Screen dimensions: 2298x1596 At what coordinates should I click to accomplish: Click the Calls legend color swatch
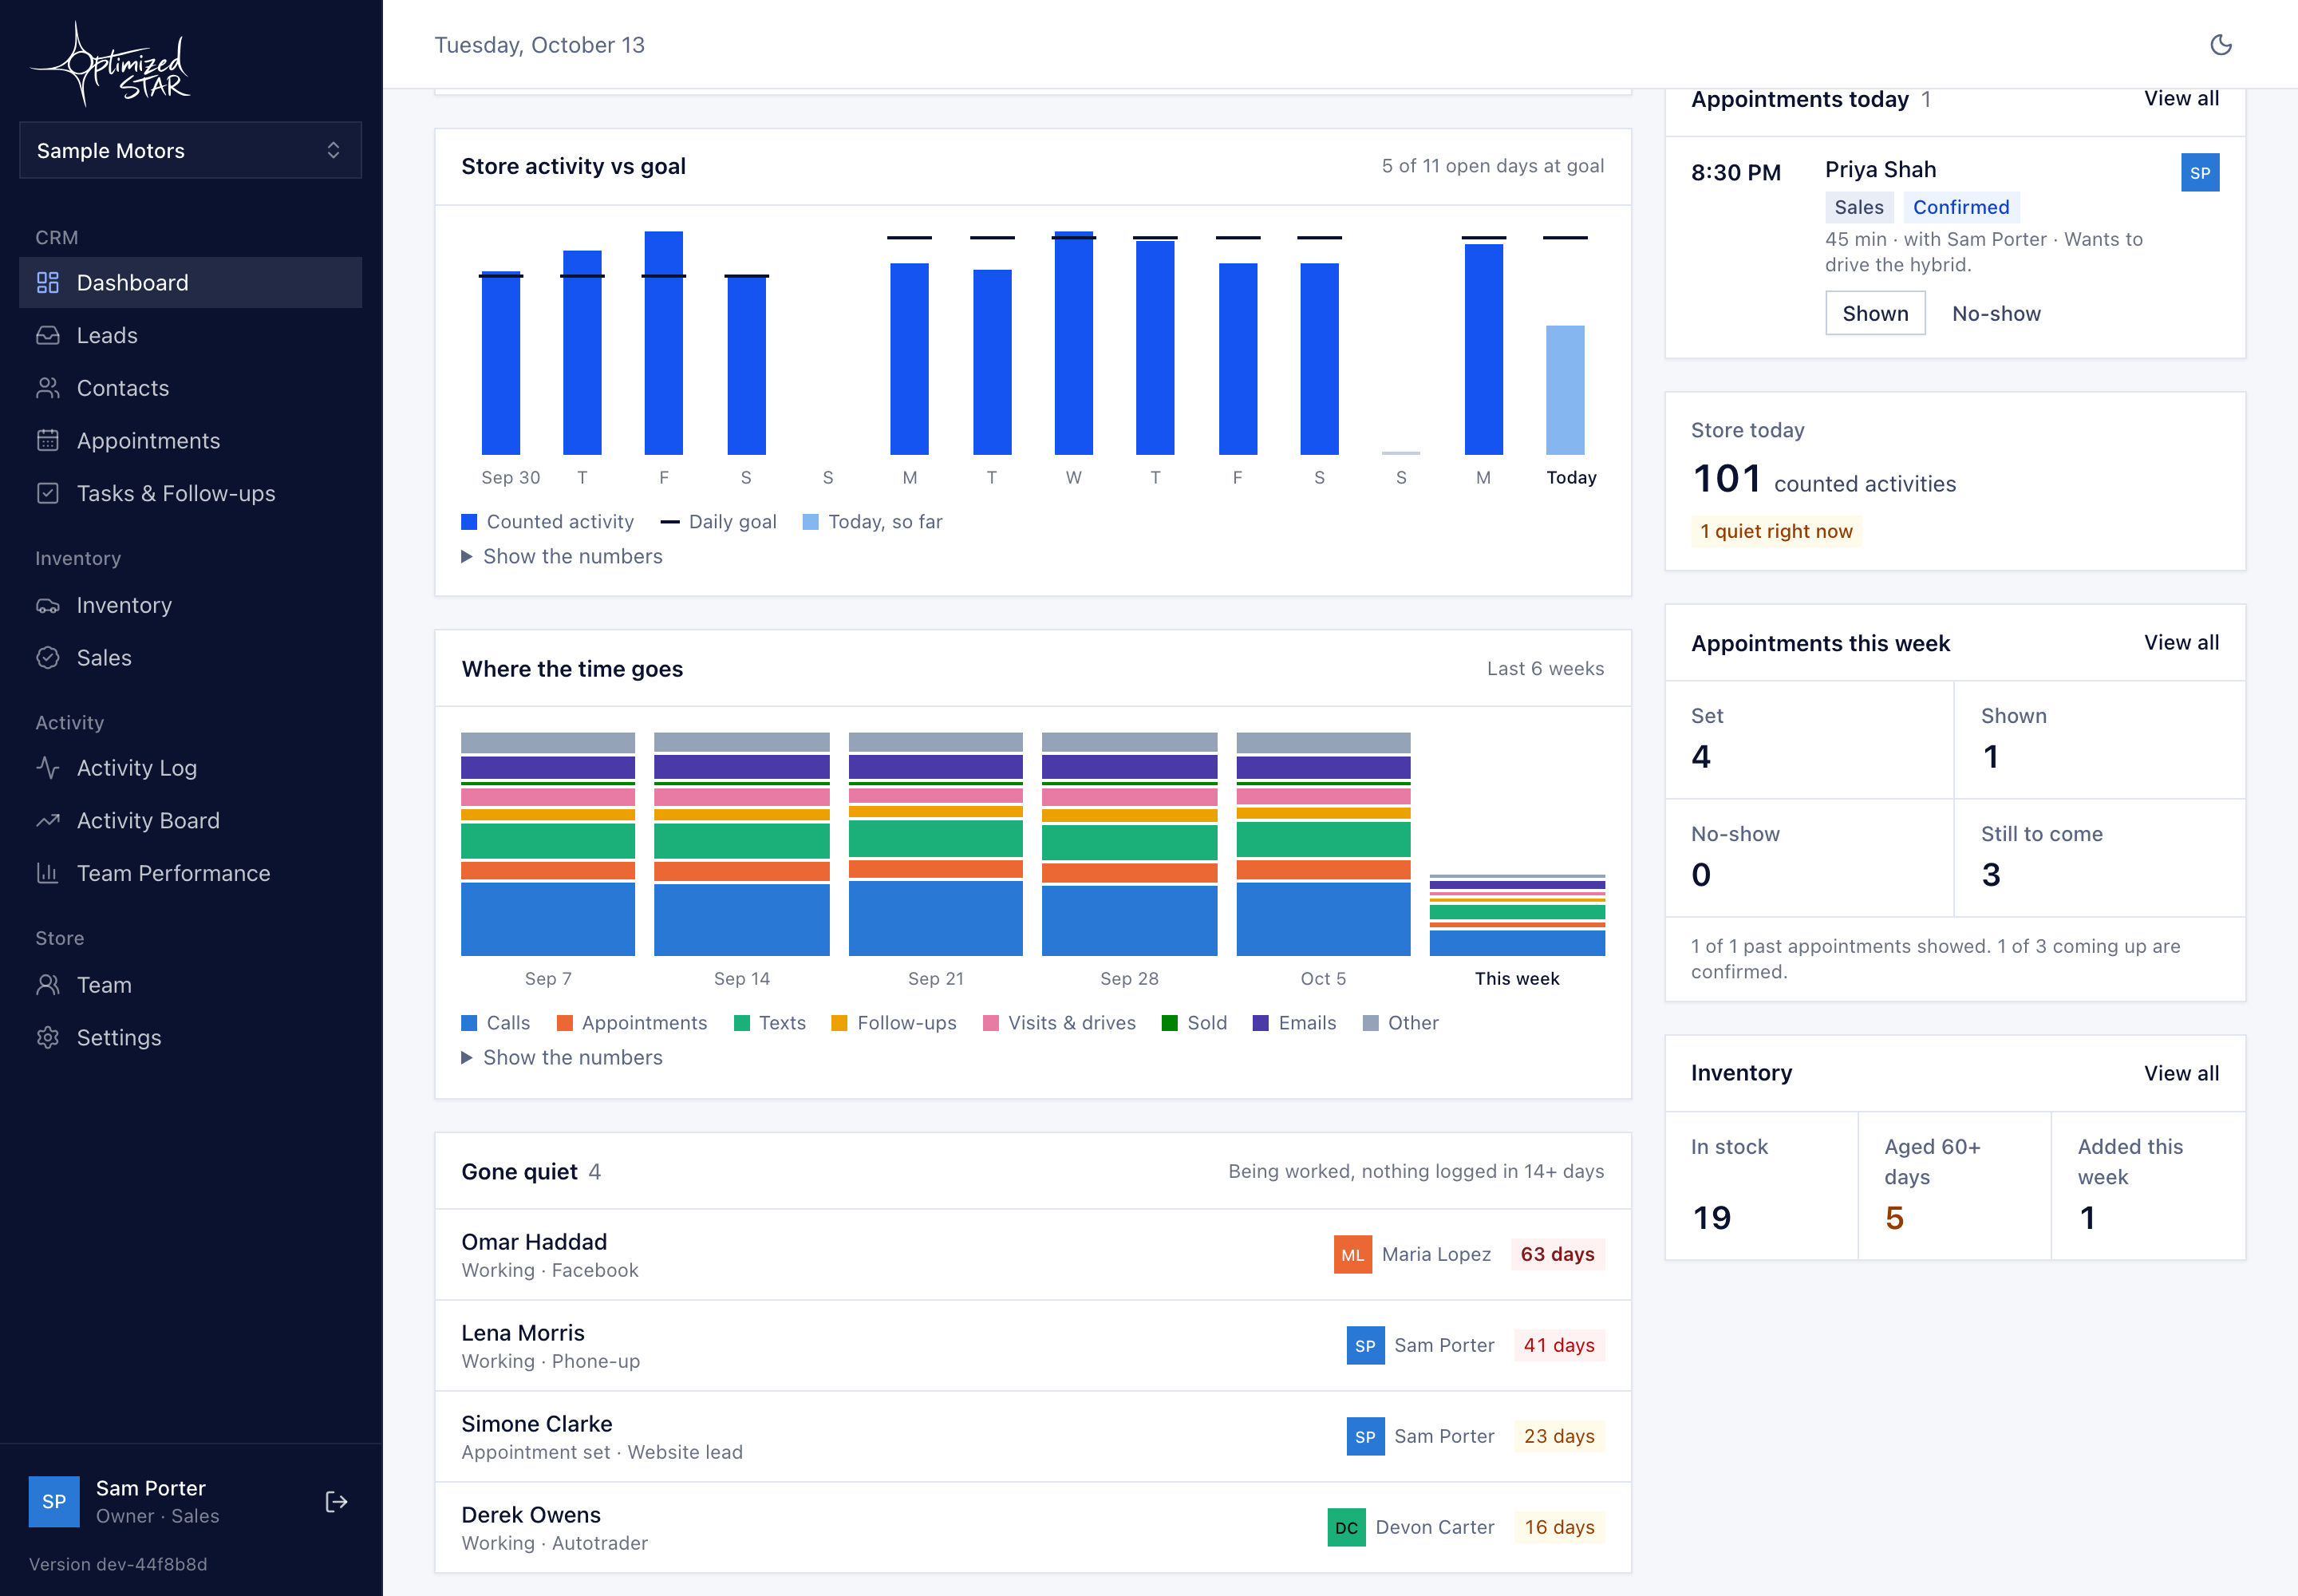coord(469,1023)
